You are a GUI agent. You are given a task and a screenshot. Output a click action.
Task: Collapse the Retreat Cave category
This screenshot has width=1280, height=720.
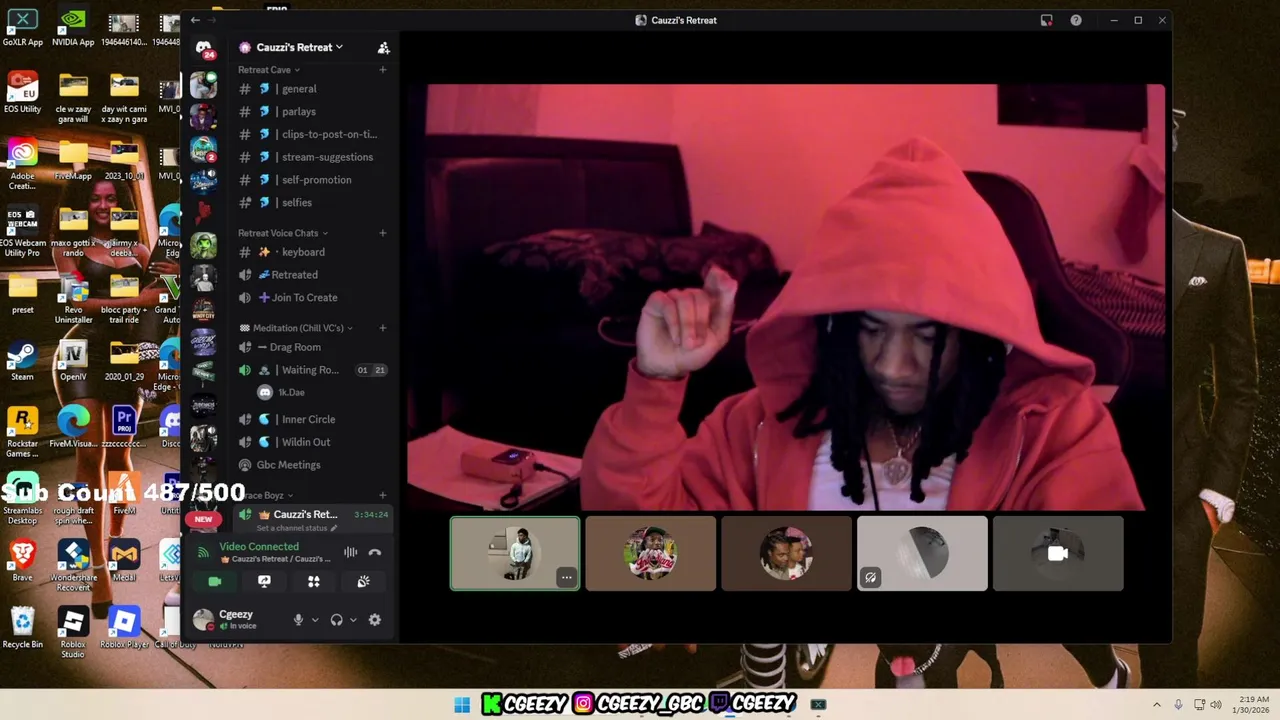pos(268,70)
